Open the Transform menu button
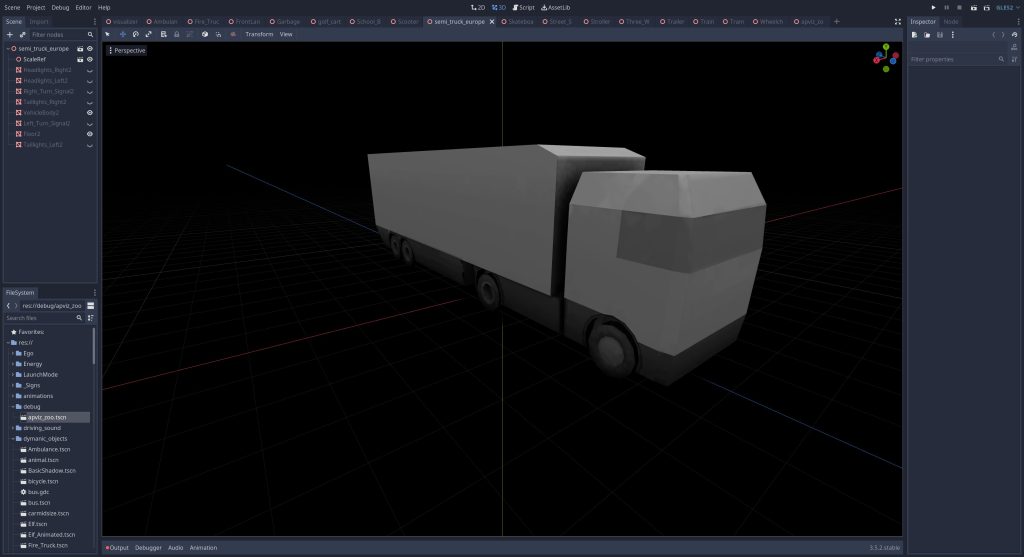Image resolution: width=1024 pixels, height=557 pixels. coord(259,34)
